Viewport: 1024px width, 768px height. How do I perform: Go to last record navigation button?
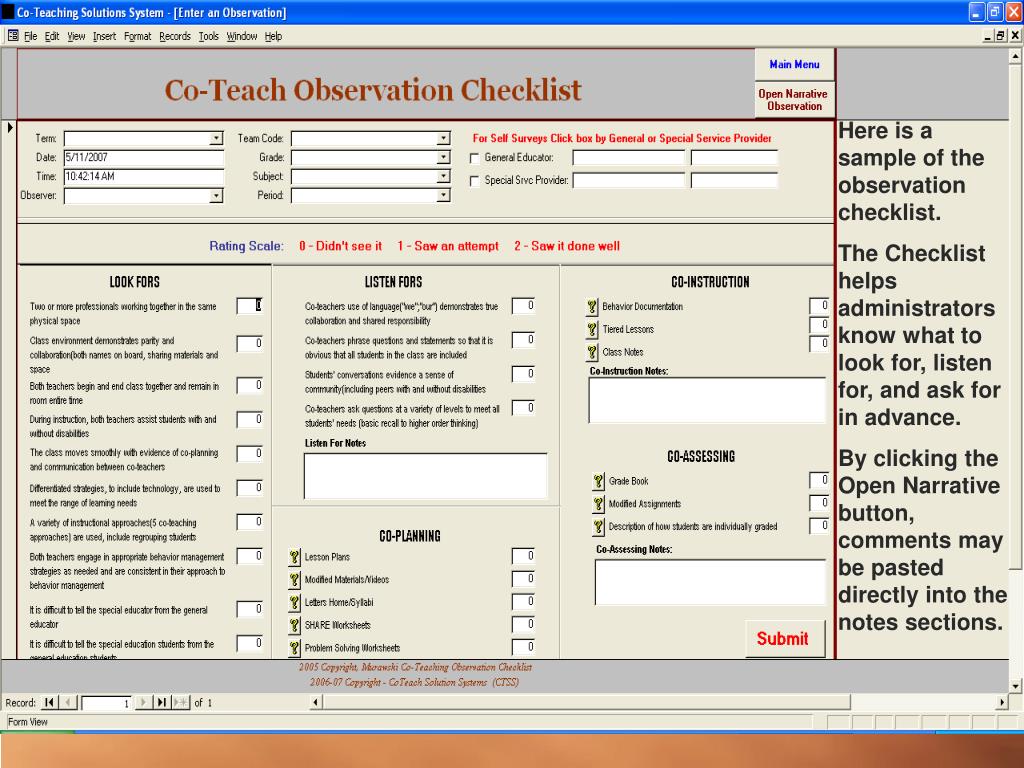coord(161,703)
